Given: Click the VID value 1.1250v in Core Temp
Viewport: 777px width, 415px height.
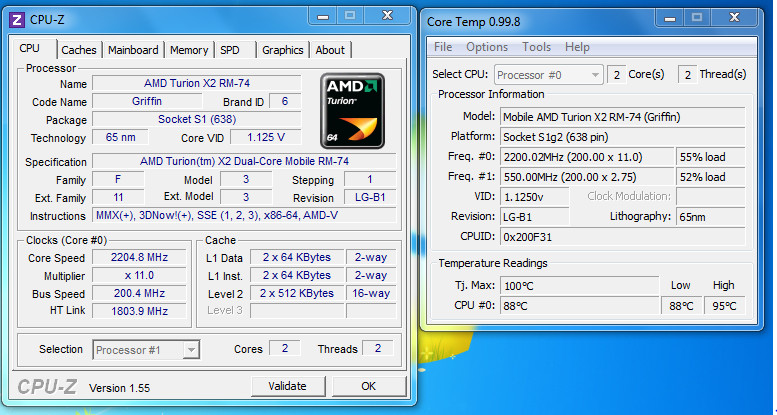Looking at the screenshot, I should pyautogui.click(x=535, y=197).
